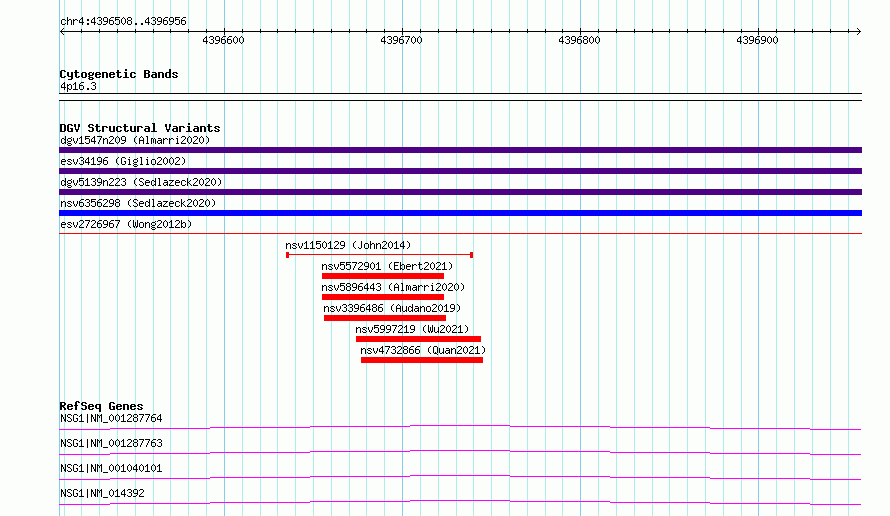Open NSG1|NM_001040101 transcript label
This screenshot has height=516, width=890.
pos(111,468)
